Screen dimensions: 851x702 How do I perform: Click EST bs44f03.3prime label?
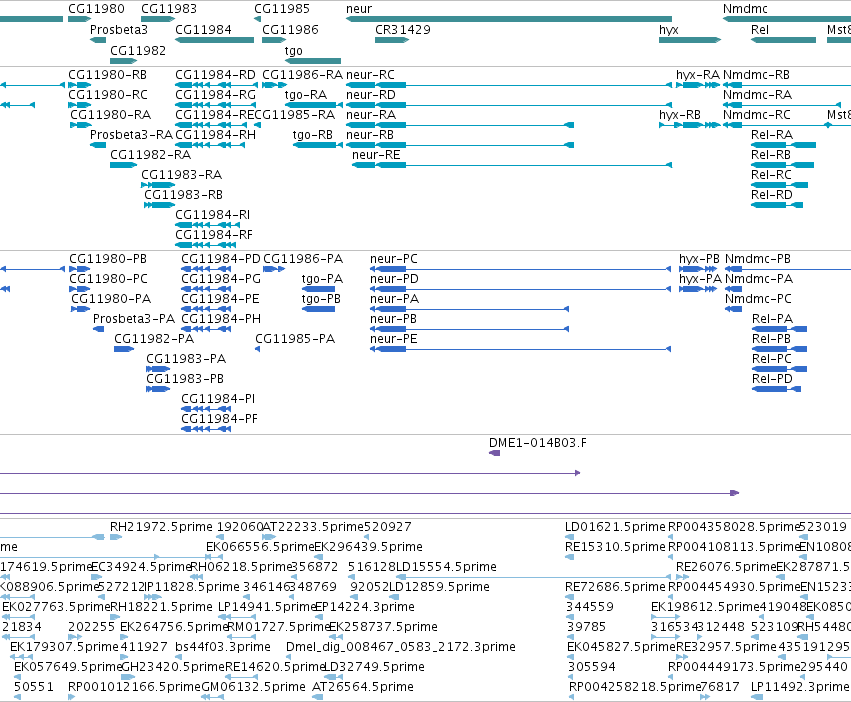(223, 647)
